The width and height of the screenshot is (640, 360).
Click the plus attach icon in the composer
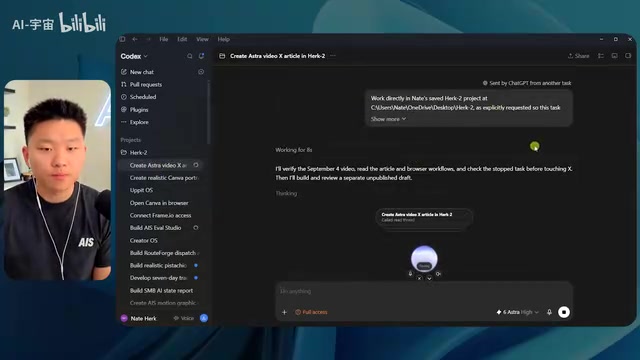[284, 312]
